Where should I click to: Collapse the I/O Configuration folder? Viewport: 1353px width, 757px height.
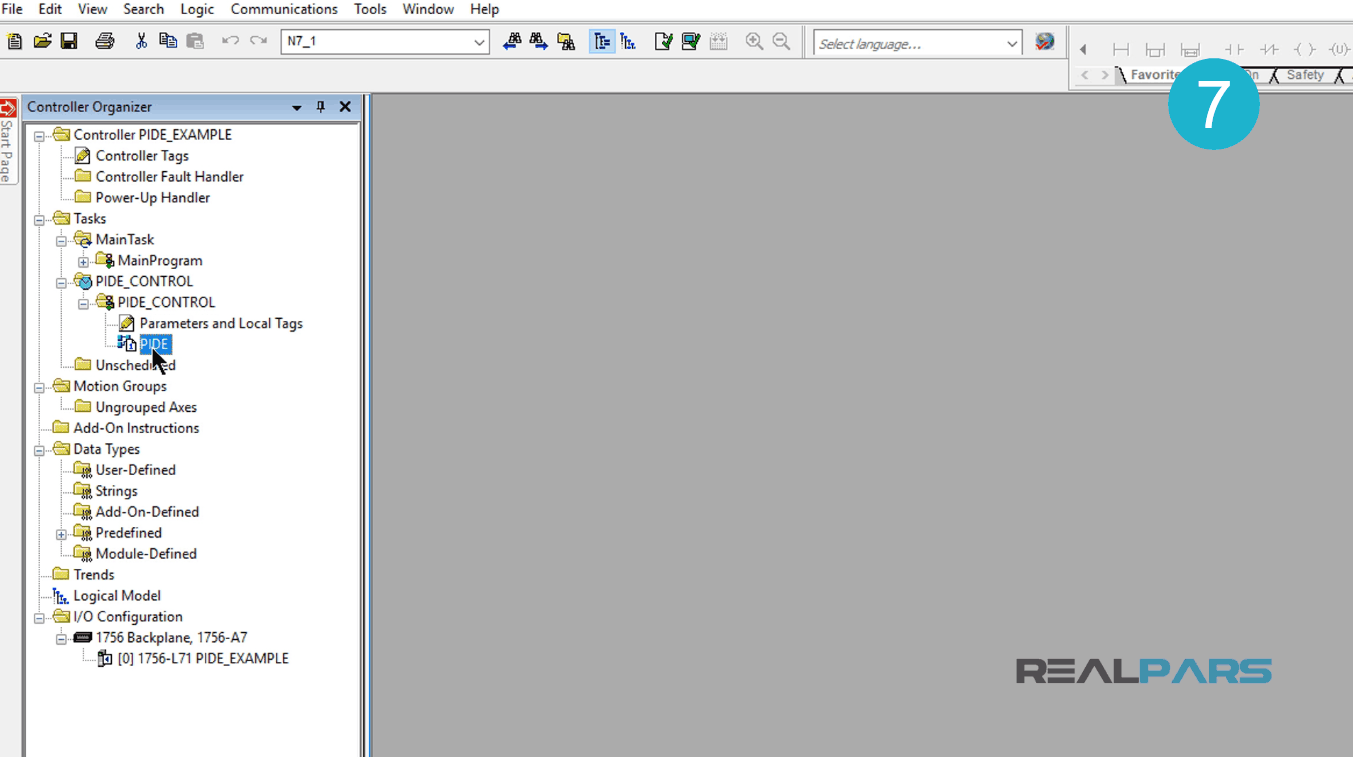39,617
